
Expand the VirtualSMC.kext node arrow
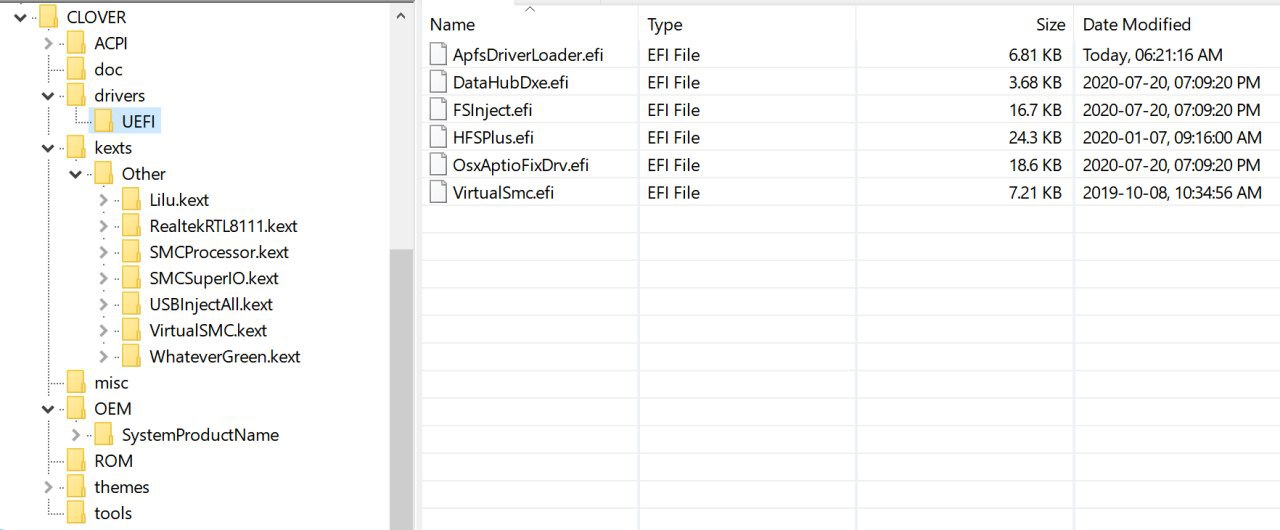click(103, 330)
